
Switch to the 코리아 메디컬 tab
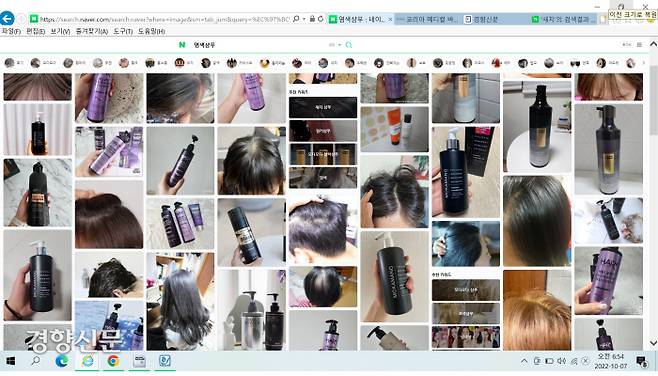[428, 19]
